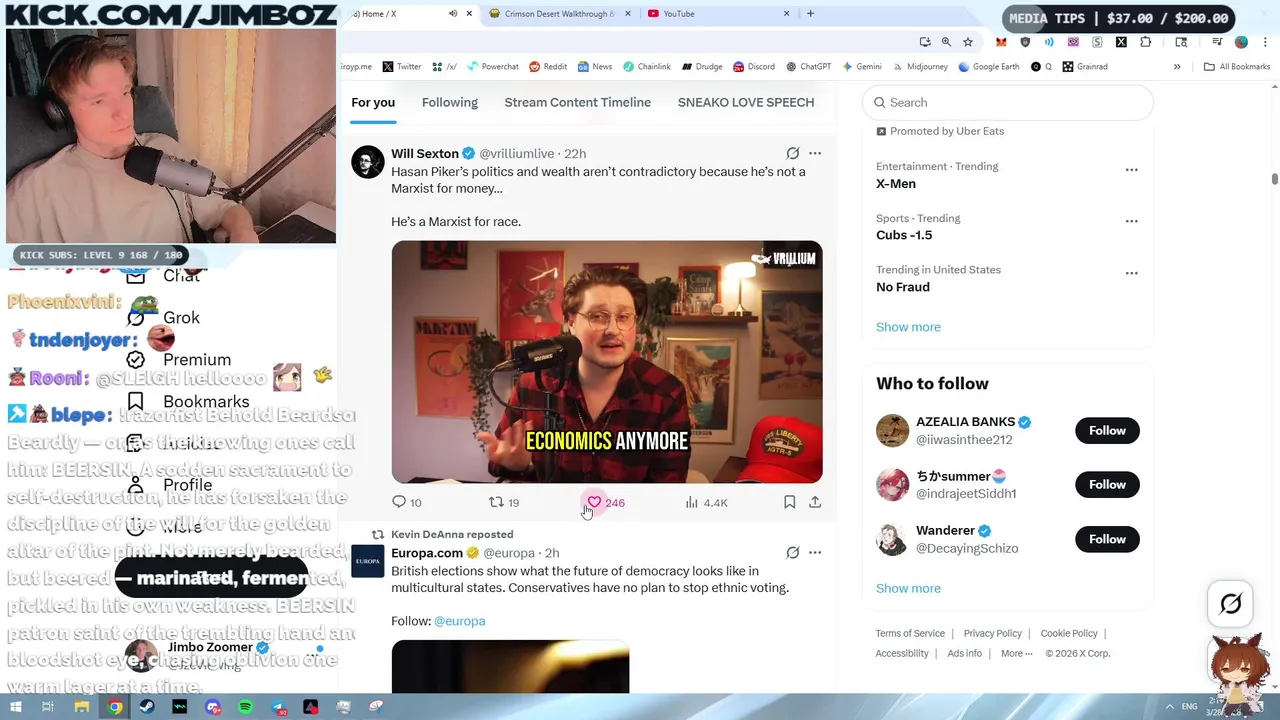Open Grok in X sidebar
This screenshot has width=1280, height=720.
click(x=163, y=317)
